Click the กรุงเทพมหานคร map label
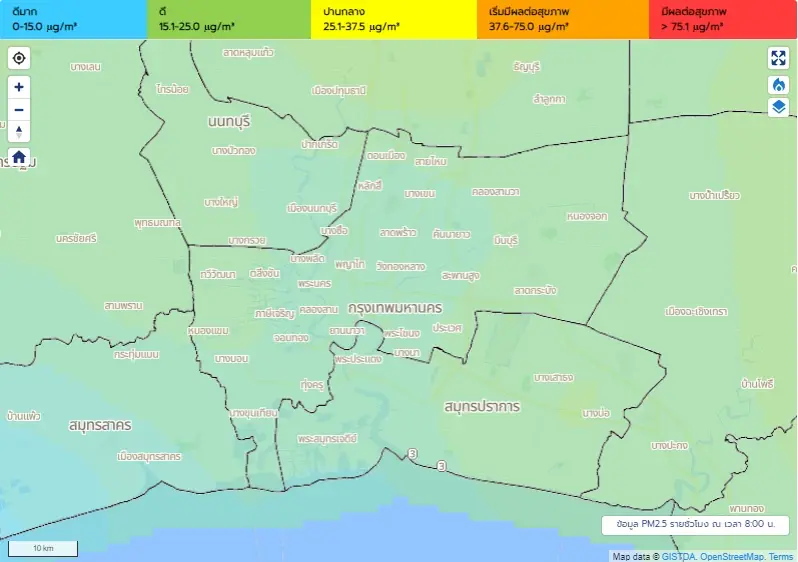 click(395, 308)
